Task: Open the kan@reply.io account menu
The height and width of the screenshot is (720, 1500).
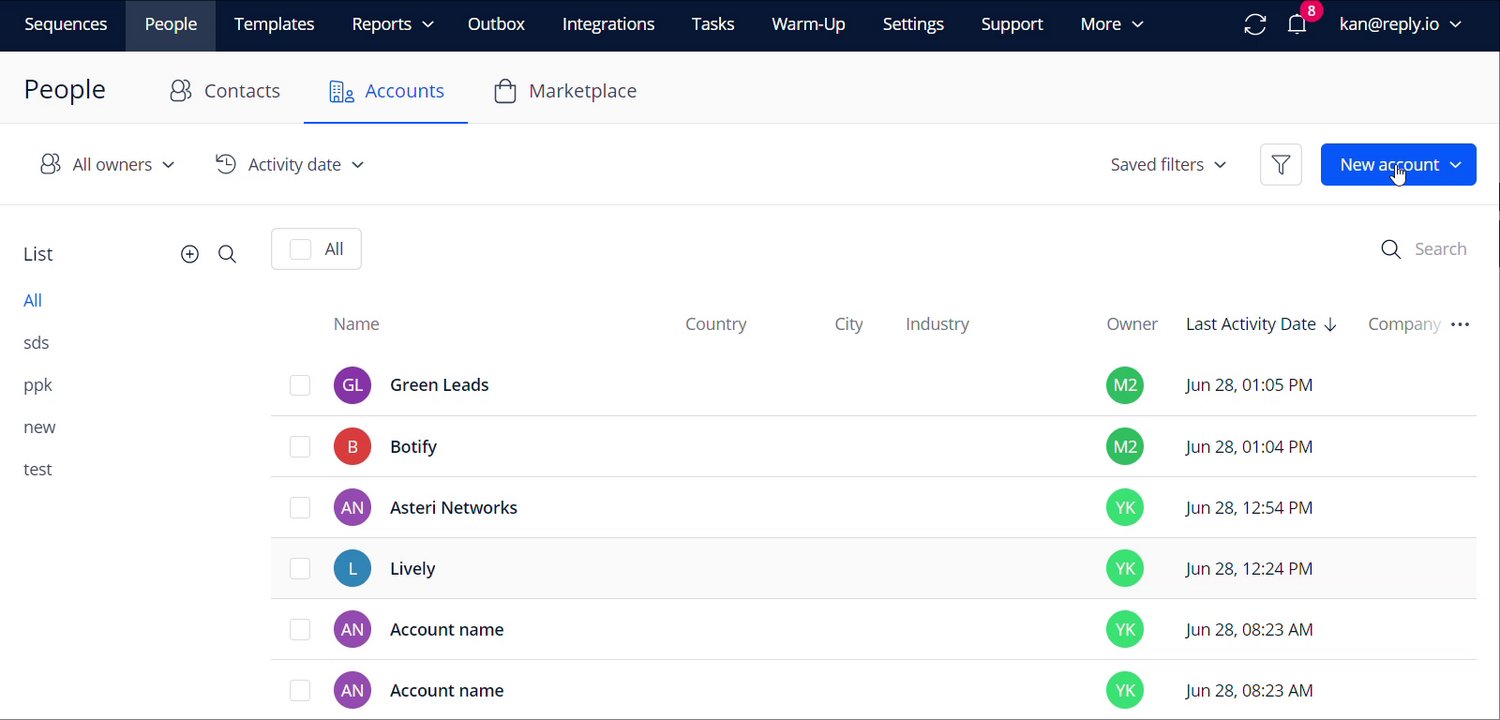Action: [1400, 25]
